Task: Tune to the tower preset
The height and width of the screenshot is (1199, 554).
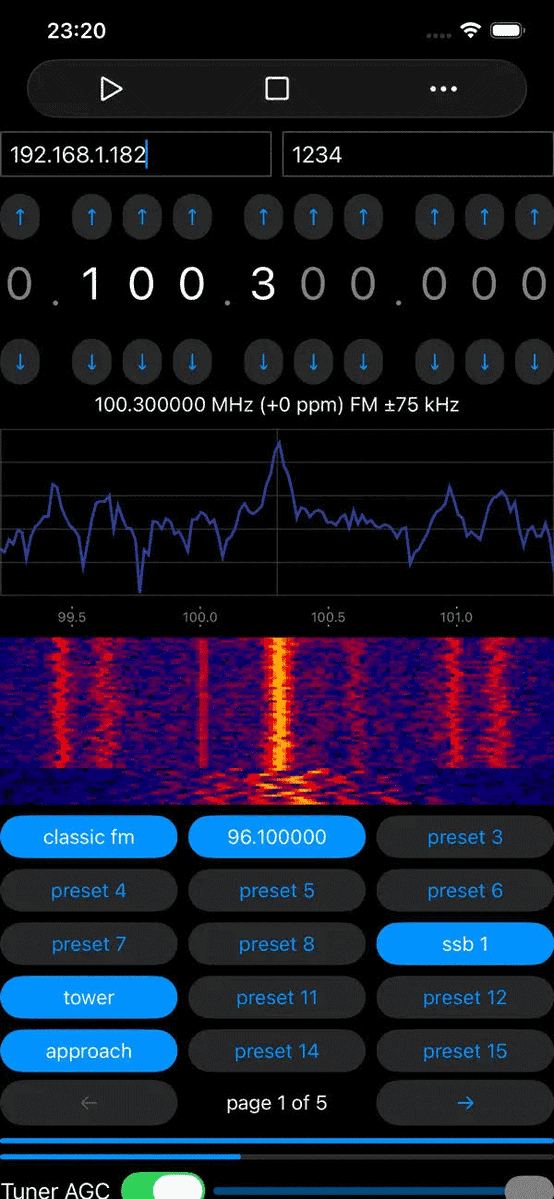Action: tap(89, 997)
